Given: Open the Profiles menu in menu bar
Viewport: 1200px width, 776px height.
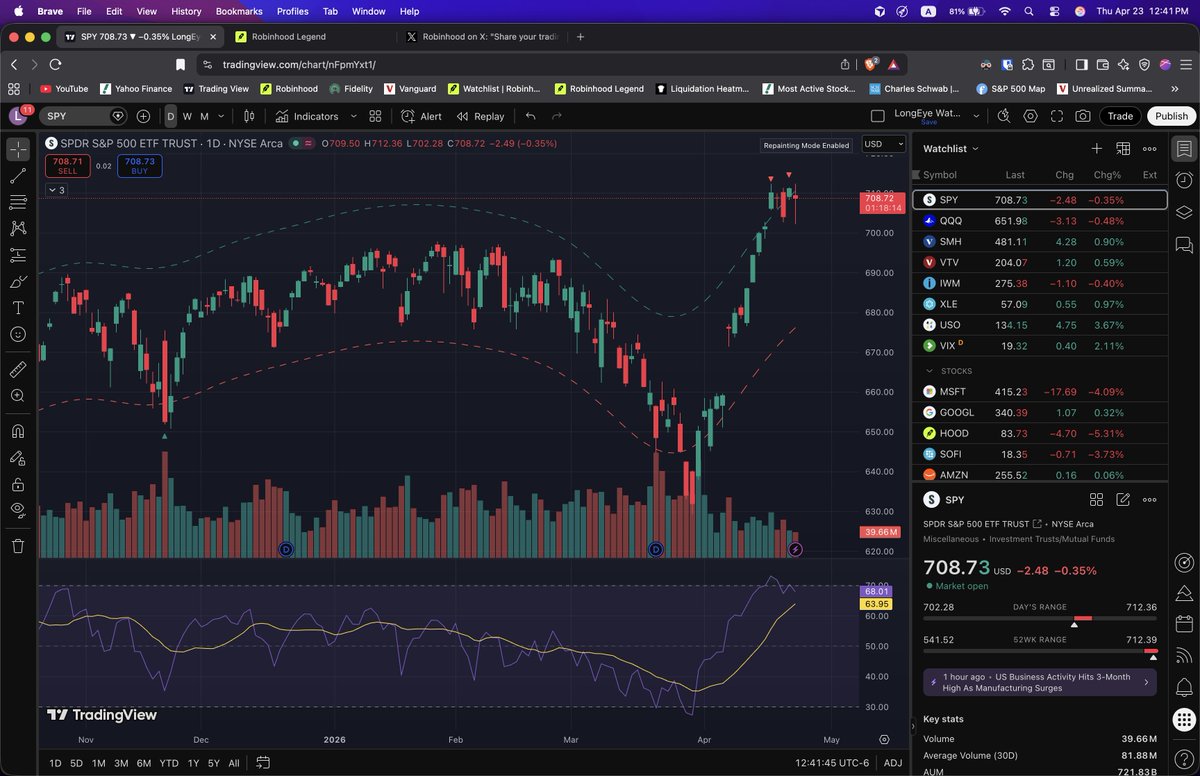Looking at the screenshot, I should pos(292,11).
